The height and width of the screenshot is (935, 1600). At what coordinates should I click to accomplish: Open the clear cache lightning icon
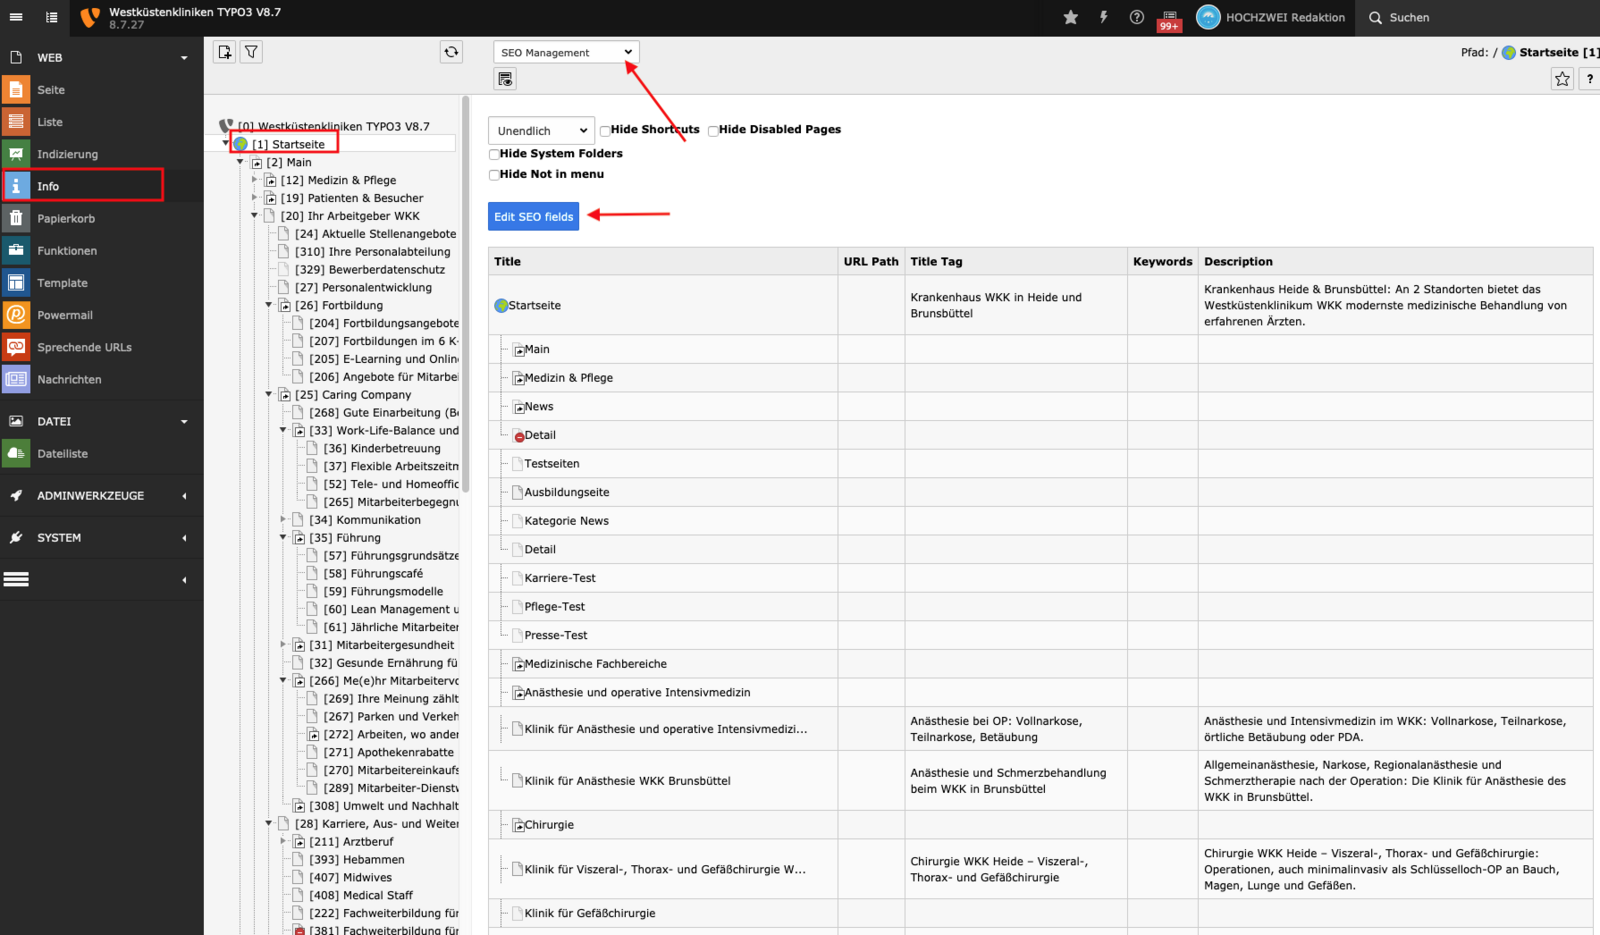click(1103, 17)
